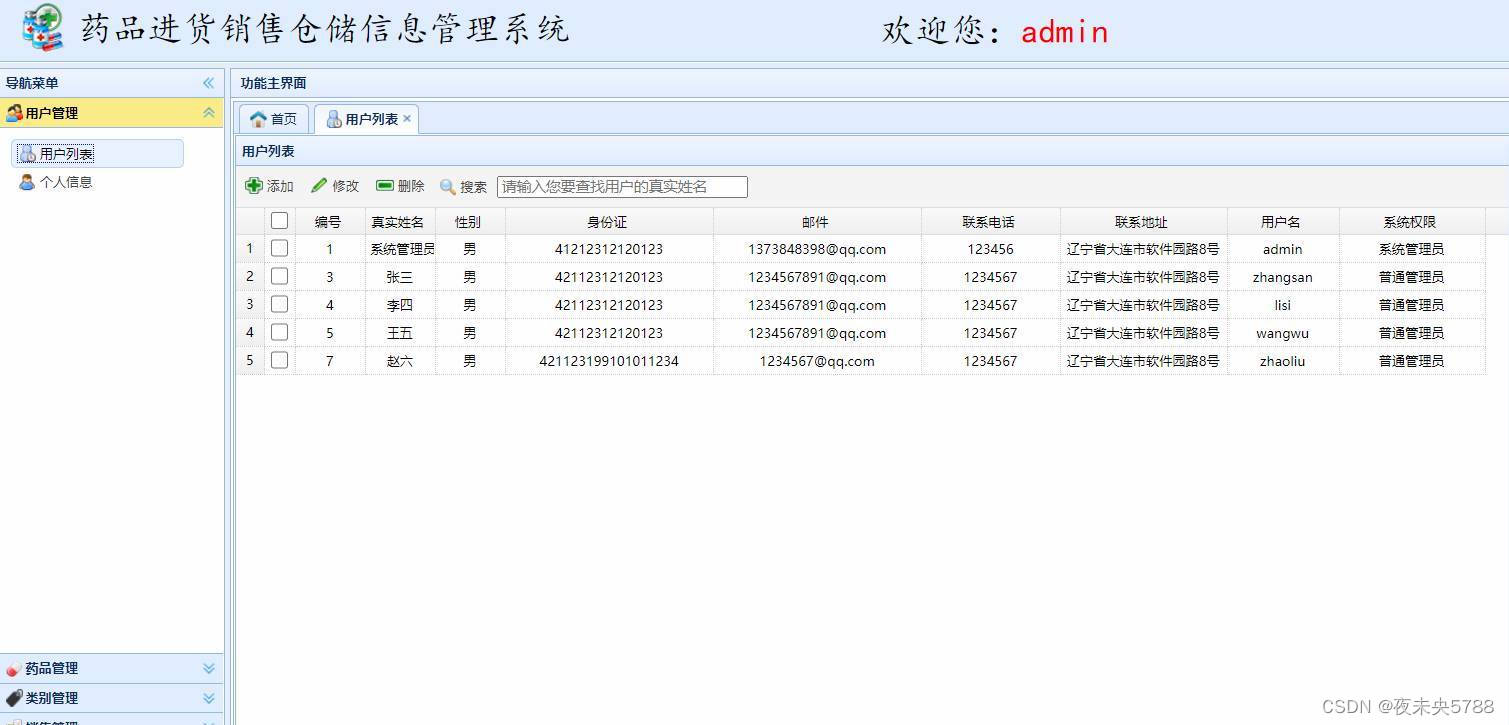Click the admin username cell

(1283, 249)
